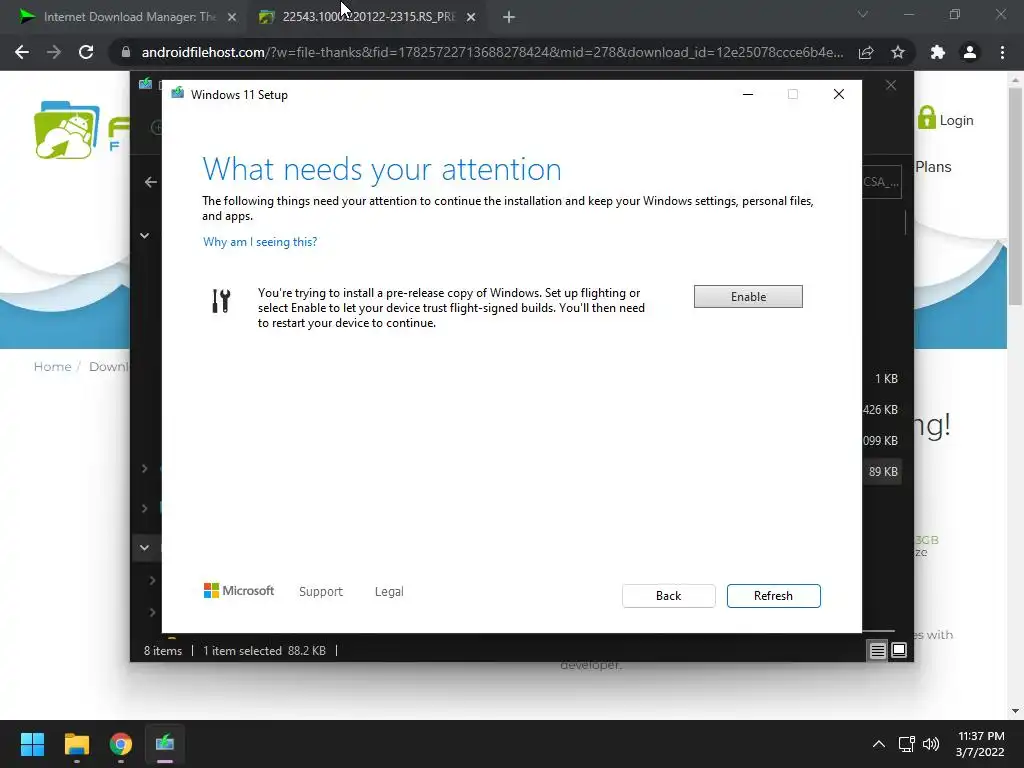Click the Refresh button in Setup
The height and width of the screenshot is (768, 1024).
tap(773, 596)
